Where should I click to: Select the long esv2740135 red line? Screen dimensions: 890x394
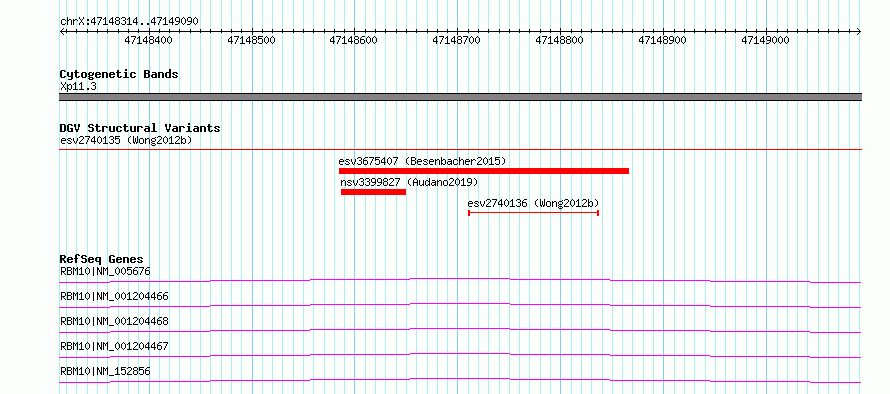coord(460,149)
